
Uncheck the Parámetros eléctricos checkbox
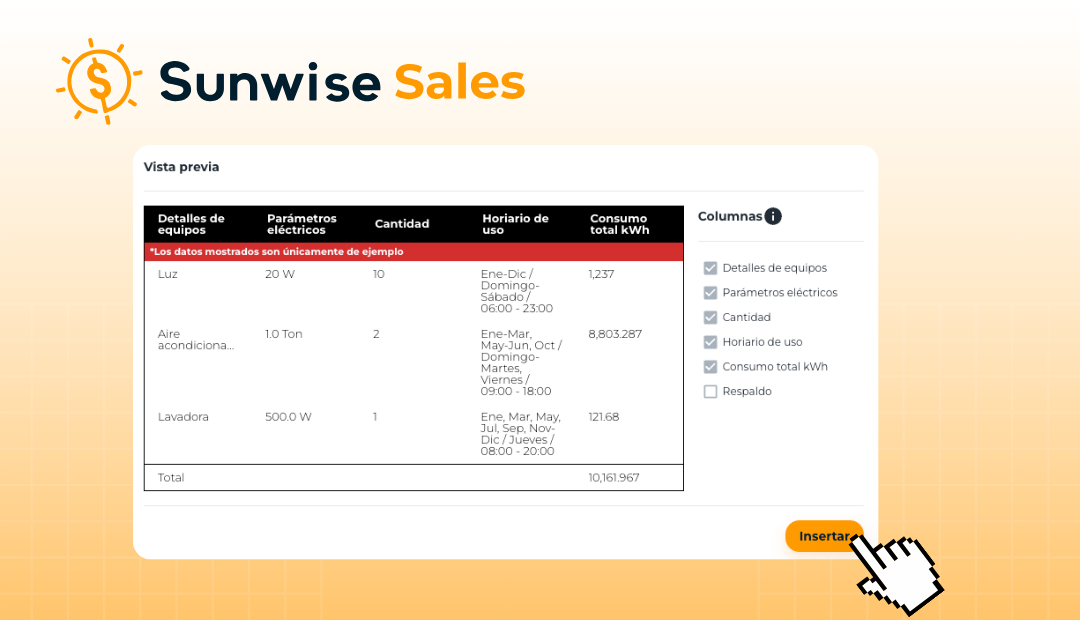[710, 293]
